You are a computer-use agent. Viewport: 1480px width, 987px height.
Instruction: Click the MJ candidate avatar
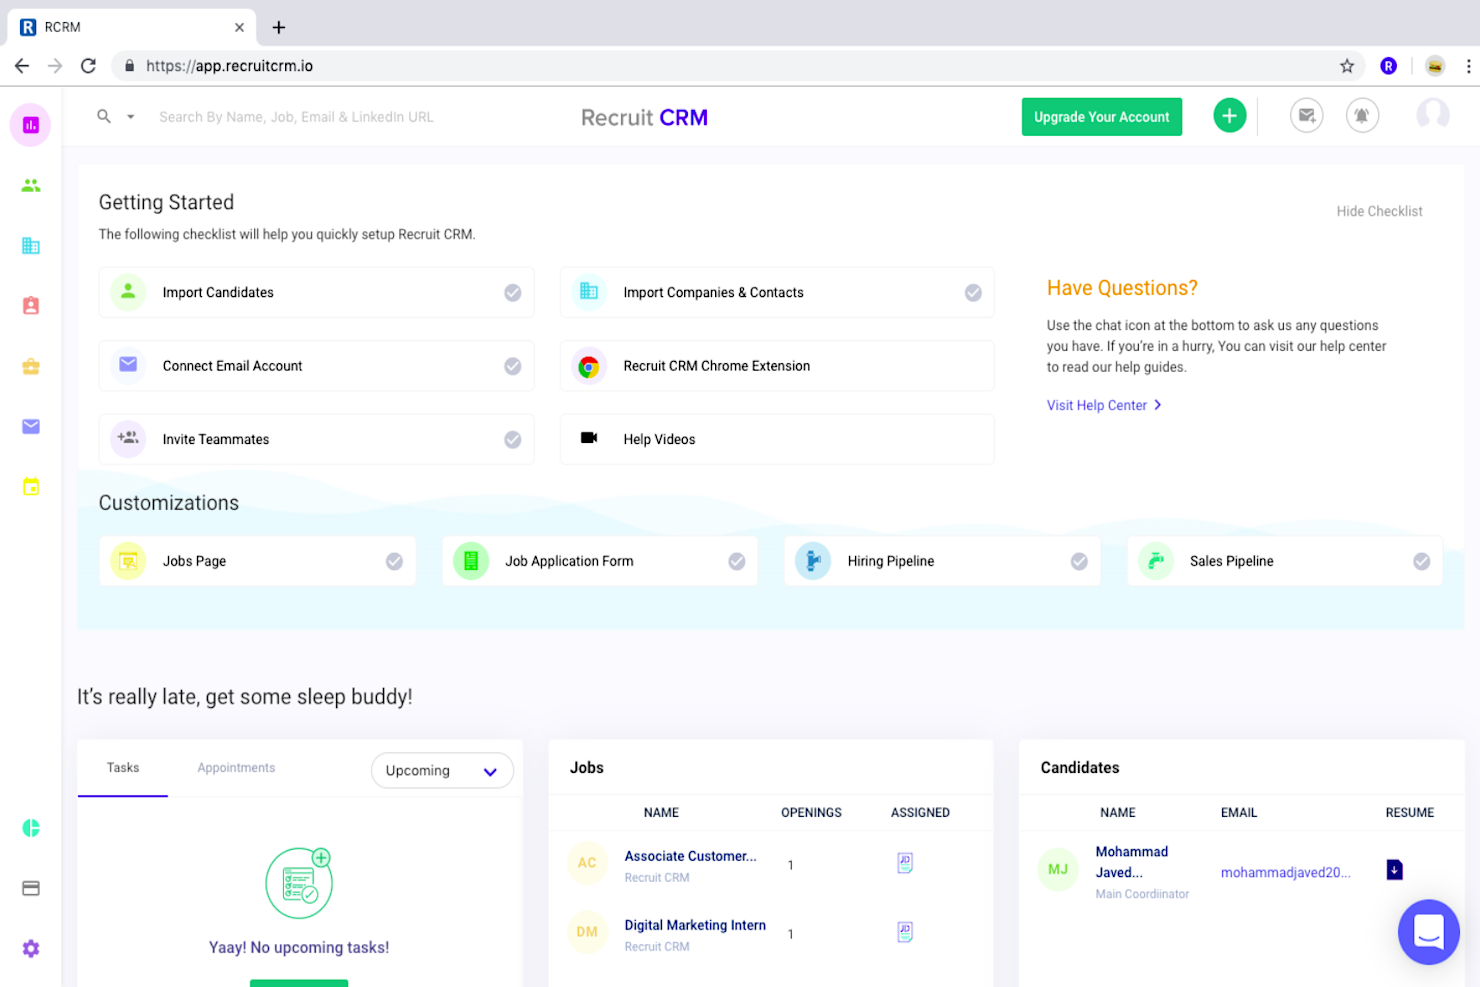point(1058,869)
